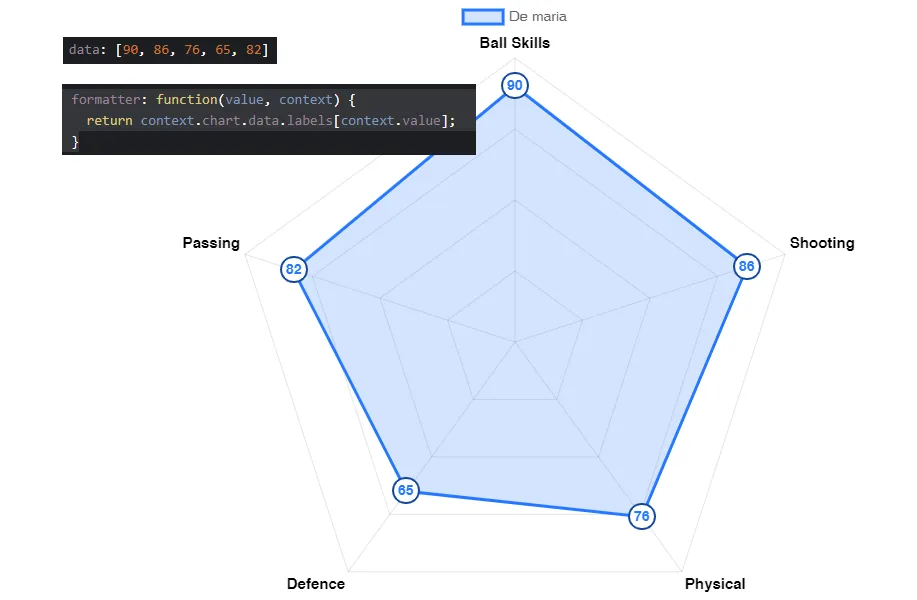The width and height of the screenshot is (917, 600).
Task: Toggle the De maria dataset legend label
Action: click(537, 16)
